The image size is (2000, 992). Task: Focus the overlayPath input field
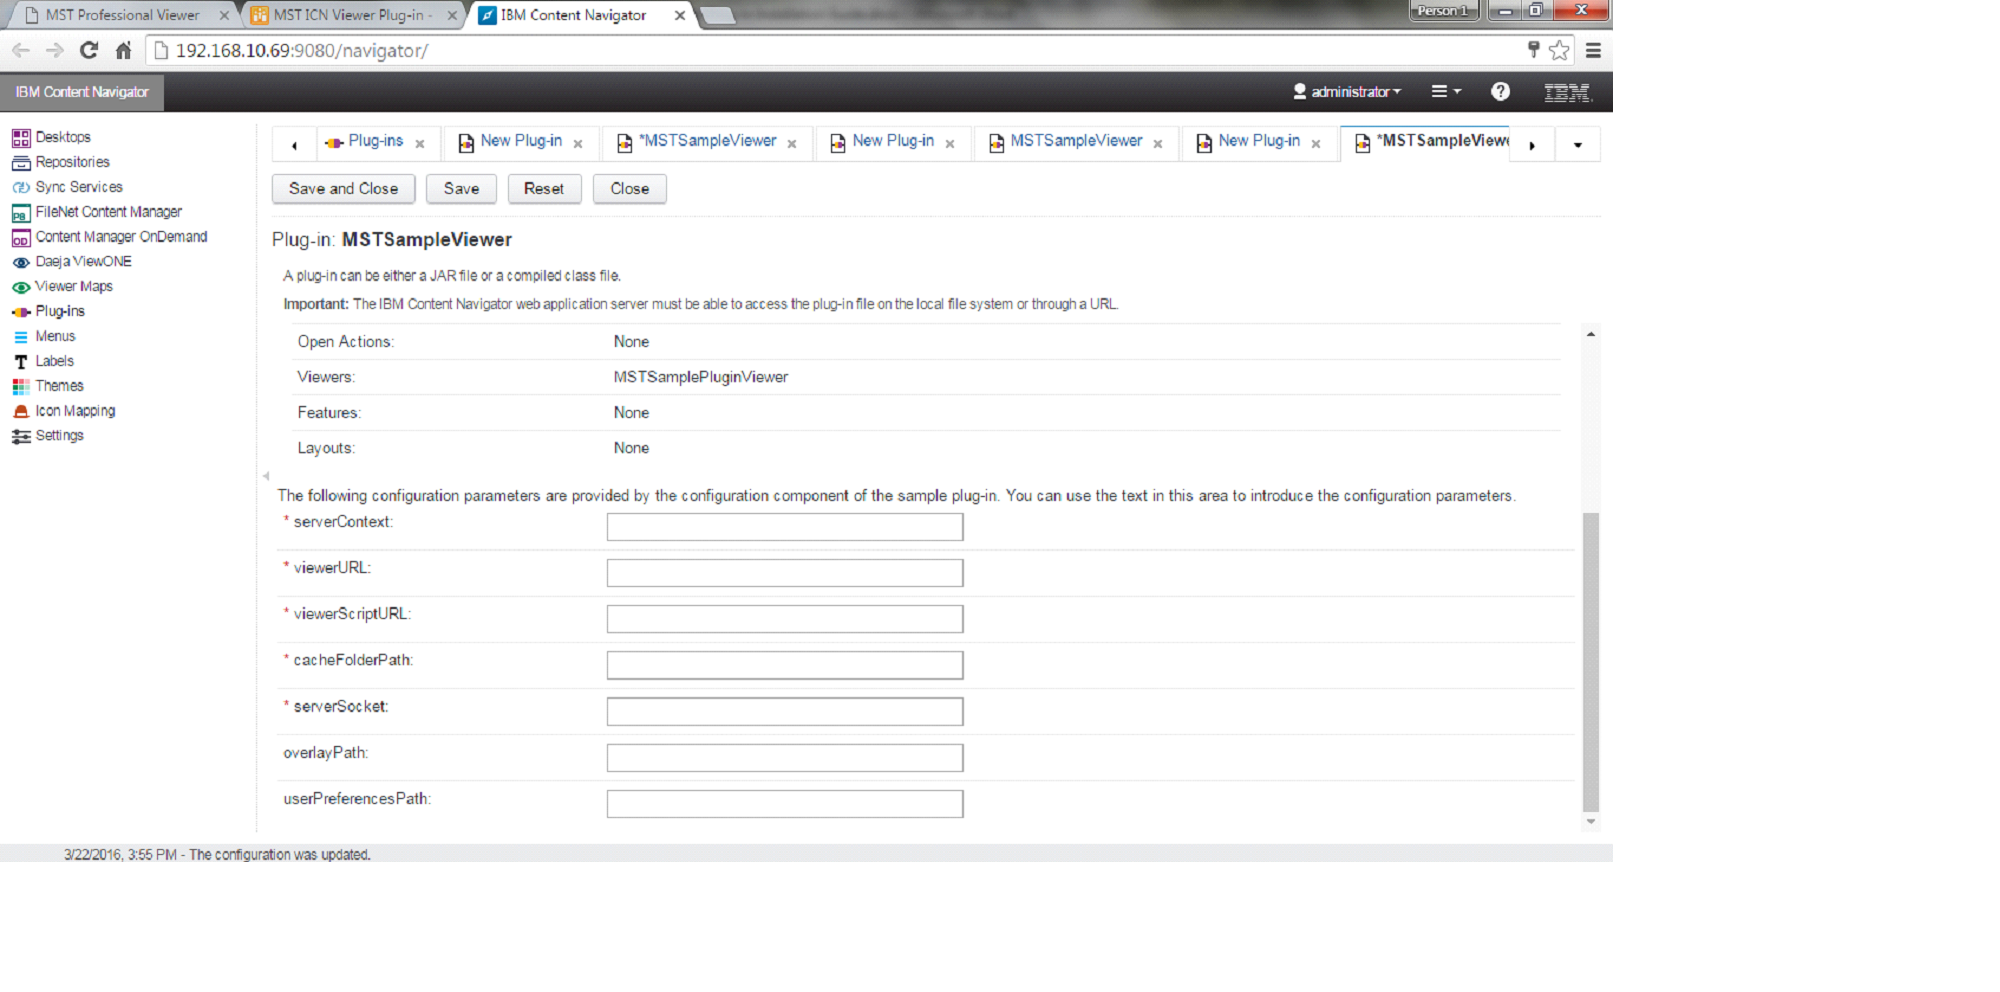click(x=785, y=758)
